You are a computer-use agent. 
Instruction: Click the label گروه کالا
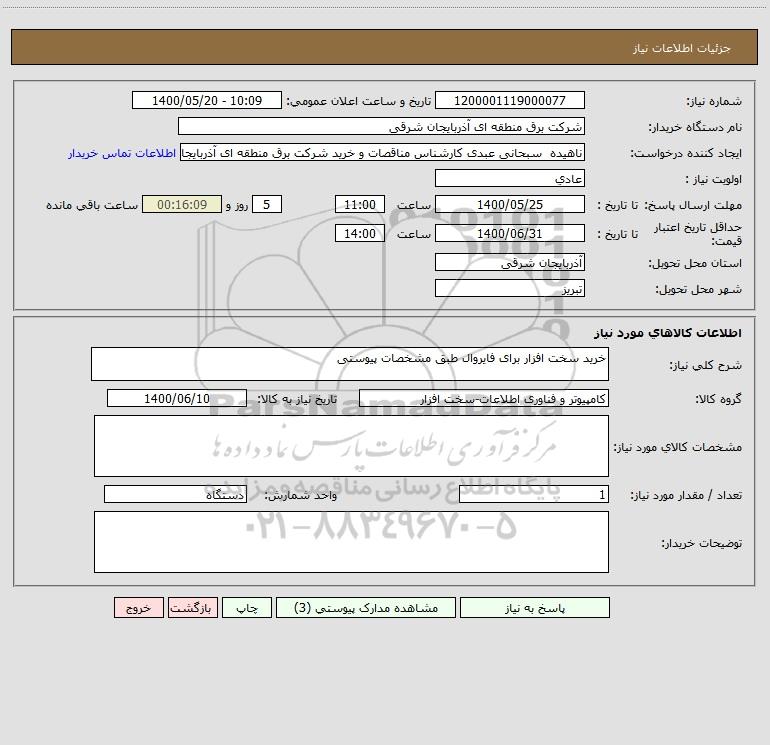tap(718, 399)
